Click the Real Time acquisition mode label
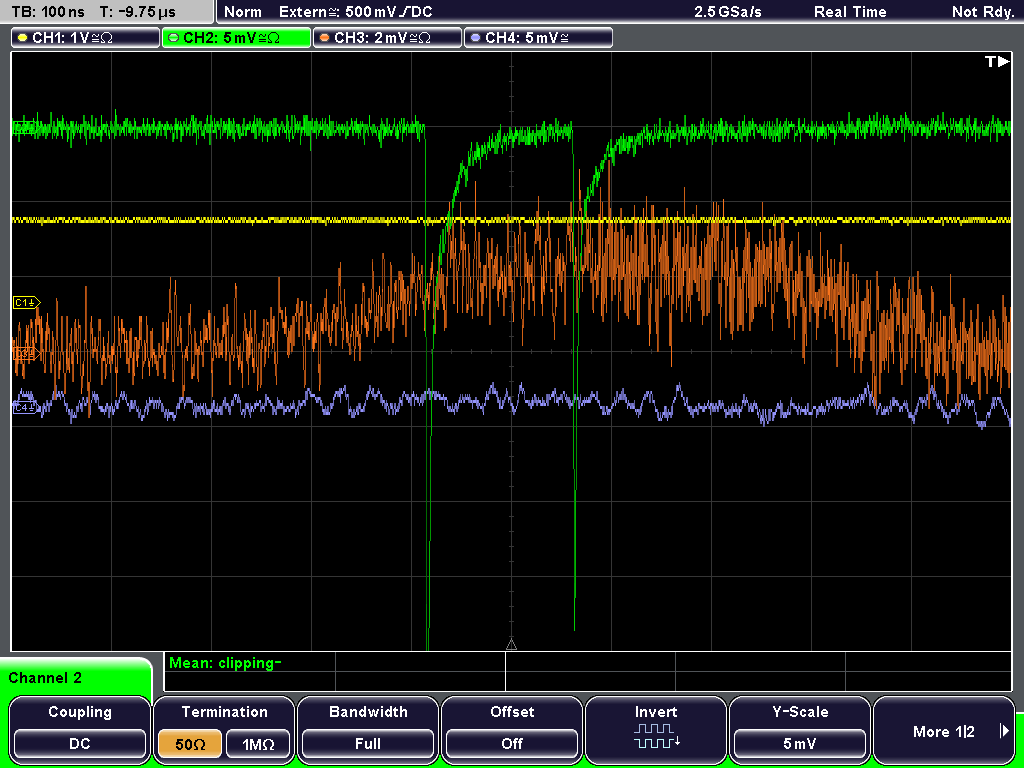Viewport: 1024px width, 768px height. click(850, 12)
